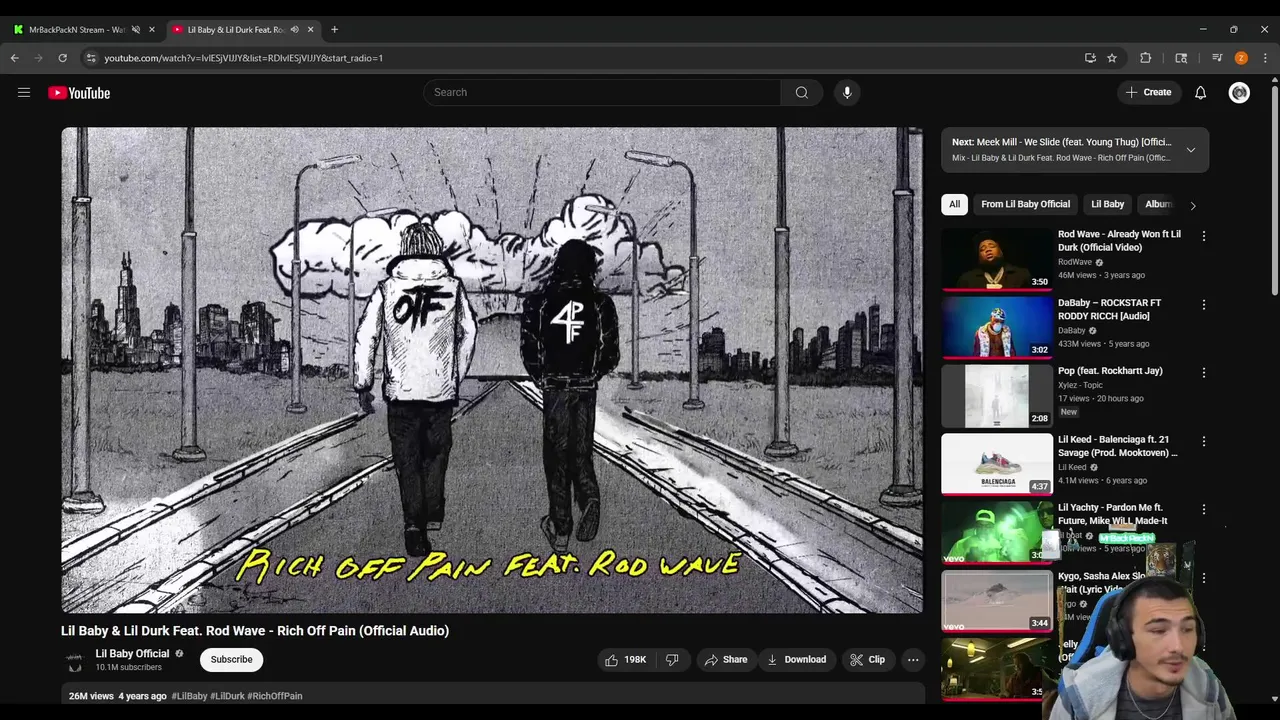1280x720 pixels.
Task: Open Chrome media controls icon
Action: pos(1217,58)
